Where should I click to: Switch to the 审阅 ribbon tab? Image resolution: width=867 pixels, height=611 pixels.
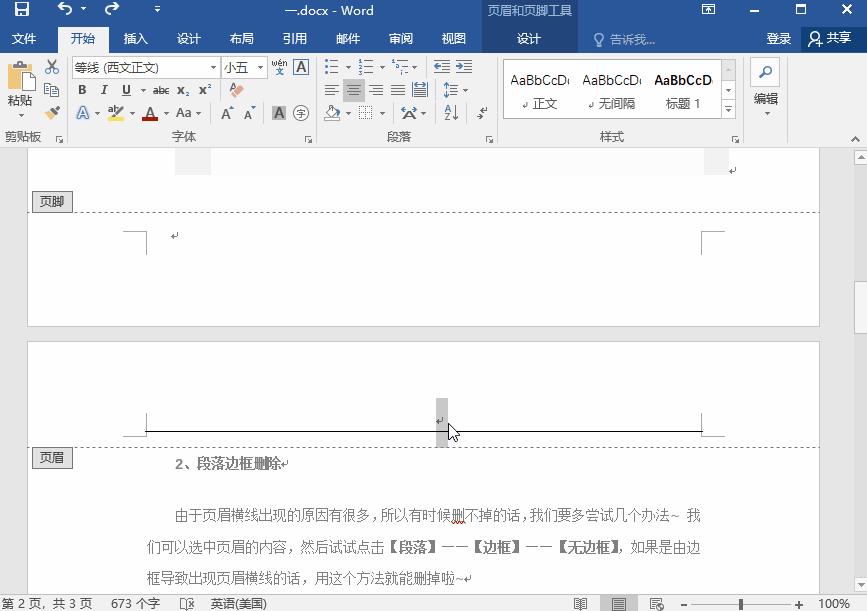[400, 38]
